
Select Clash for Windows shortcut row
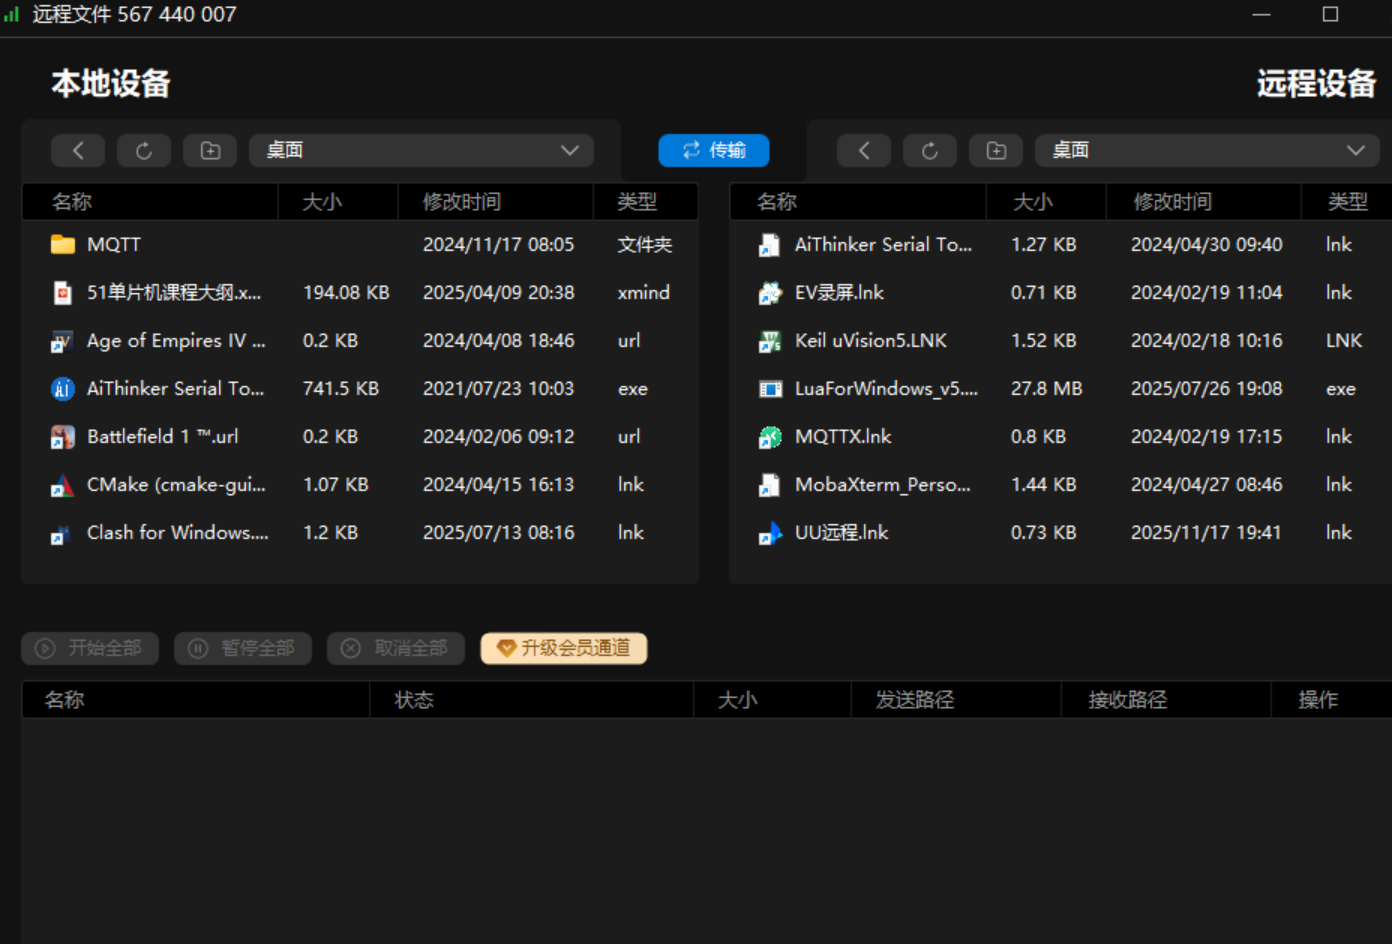click(x=178, y=533)
